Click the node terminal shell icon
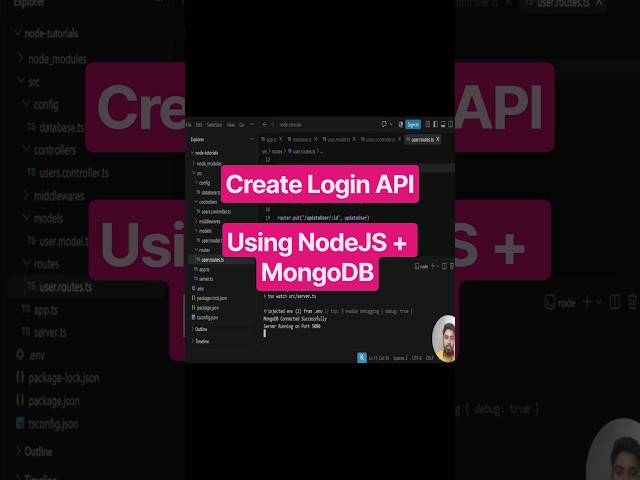The image size is (640, 480). pyautogui.click(x=417, y=267)
